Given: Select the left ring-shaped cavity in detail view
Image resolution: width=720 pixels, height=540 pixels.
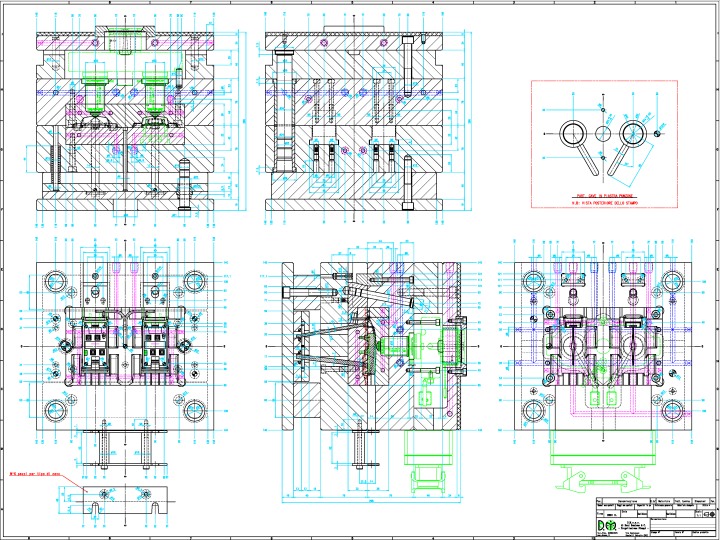Looking at the screenshot, I should point(573,133).
